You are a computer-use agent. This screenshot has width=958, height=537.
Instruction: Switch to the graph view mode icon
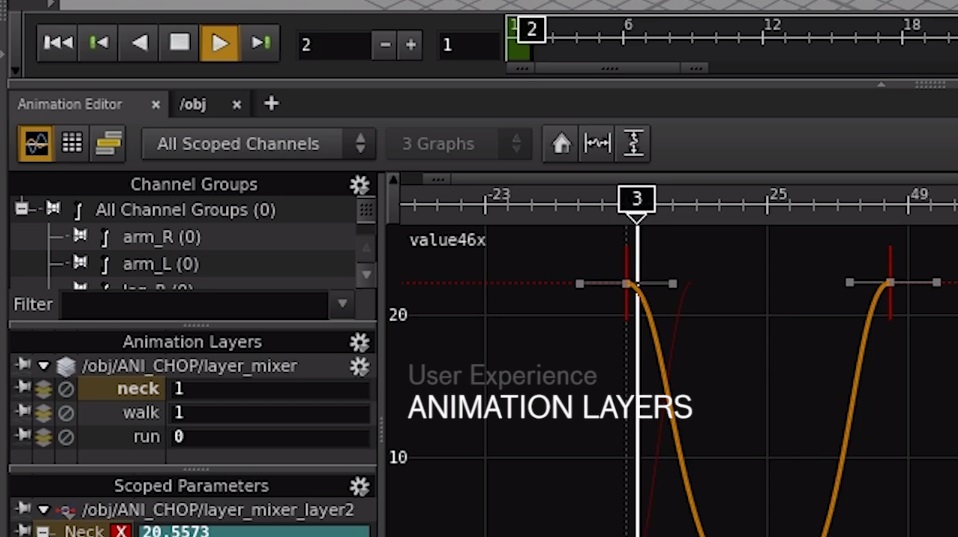37,144
